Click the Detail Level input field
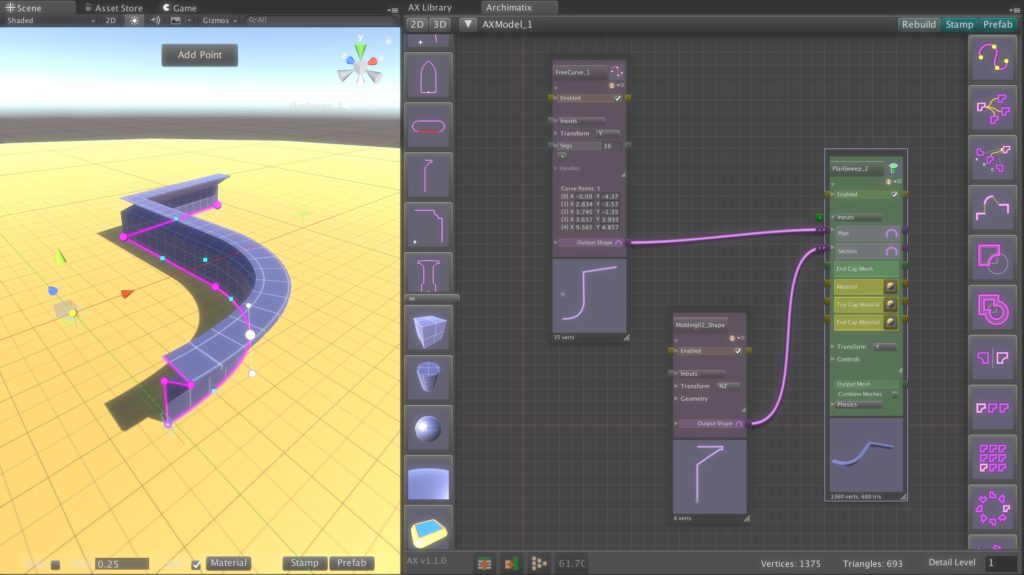The height and width of the screenshot is (575, 1024). pos(1001,564)
